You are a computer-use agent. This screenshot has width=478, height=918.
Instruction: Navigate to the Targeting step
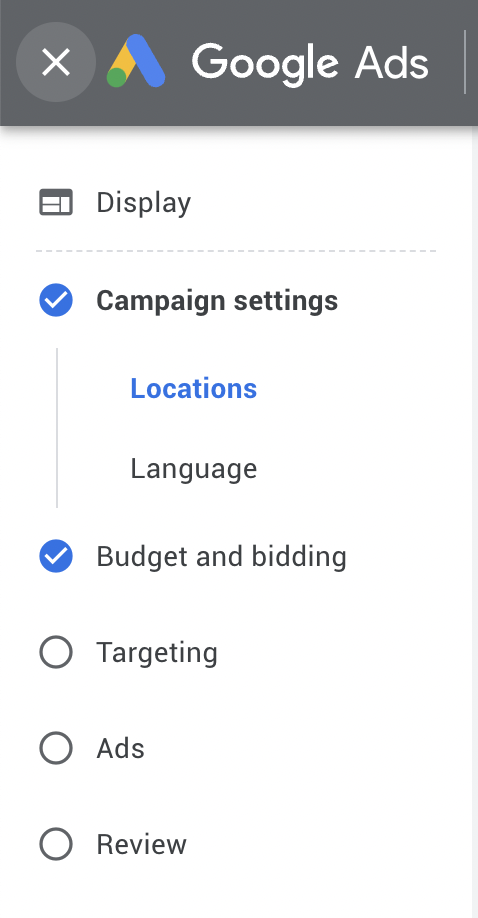(x=157, y=653)
